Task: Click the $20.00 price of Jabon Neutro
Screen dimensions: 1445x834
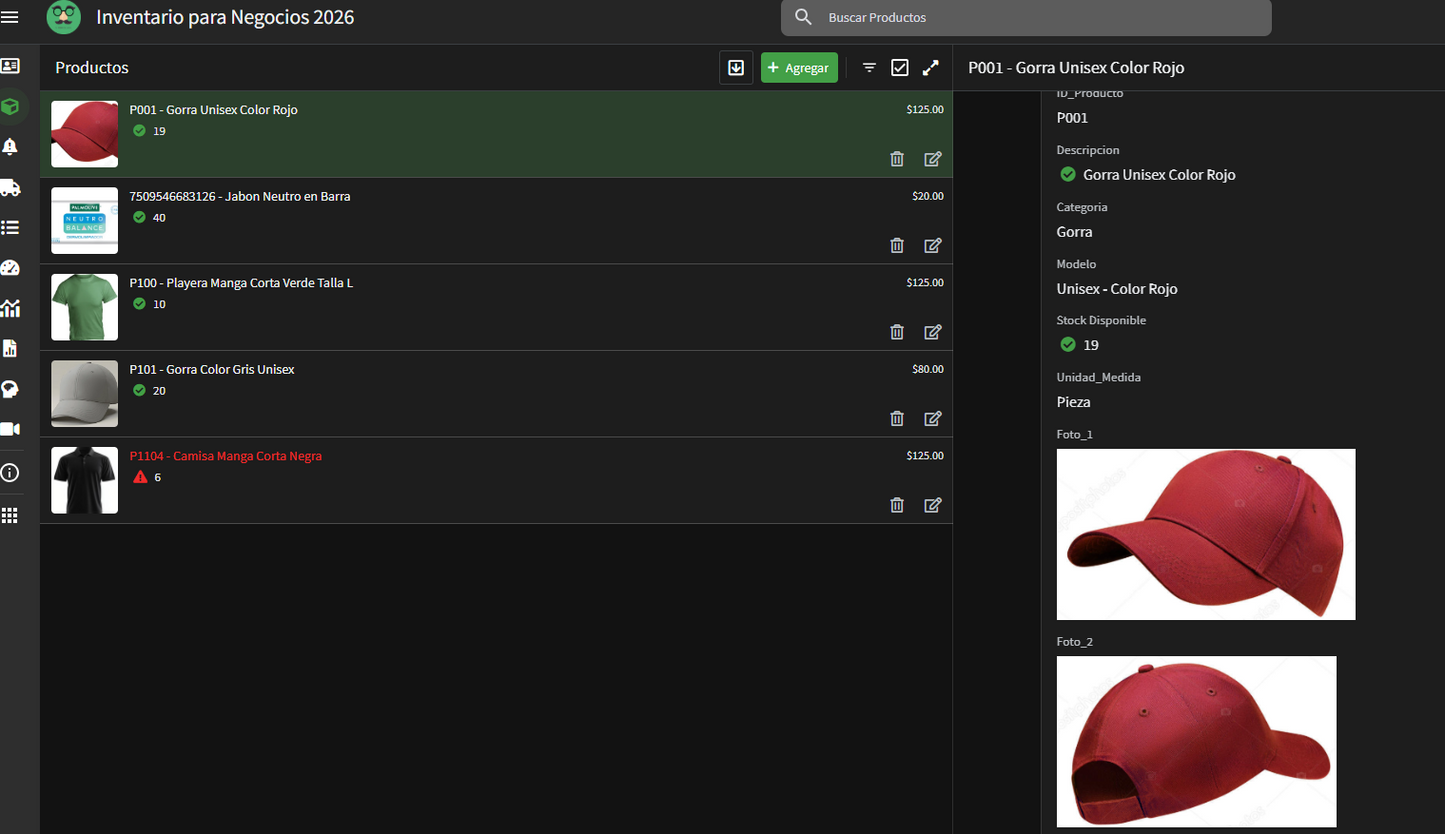Action: [928, 196]
